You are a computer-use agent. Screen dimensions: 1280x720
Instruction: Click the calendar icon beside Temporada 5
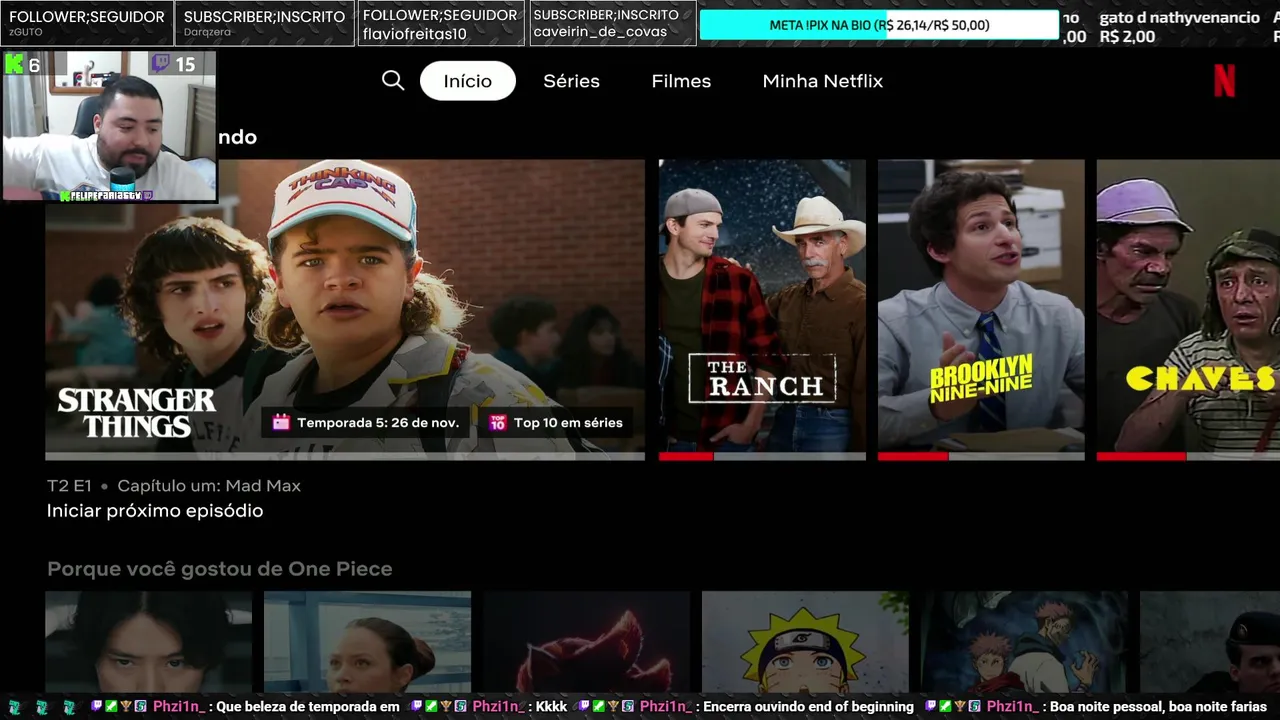click(x=281, y=422)
